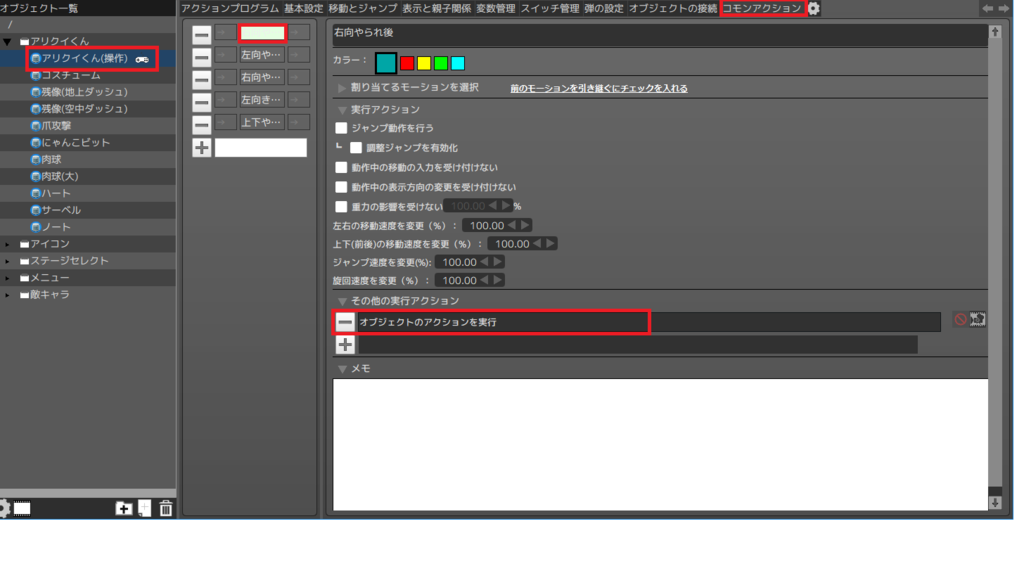Click the object icon of 爪攻撃
The image size is (1024, 578).
point(36,125)
